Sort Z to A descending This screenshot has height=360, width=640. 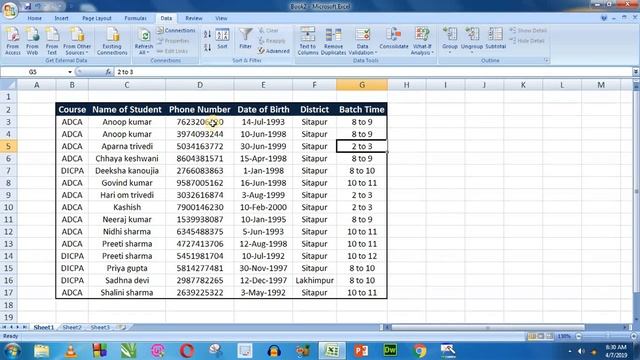tap(207, 47)
